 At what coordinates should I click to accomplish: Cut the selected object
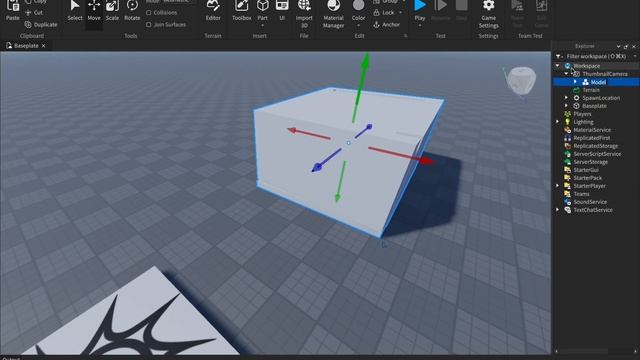[x=34, y=13]
